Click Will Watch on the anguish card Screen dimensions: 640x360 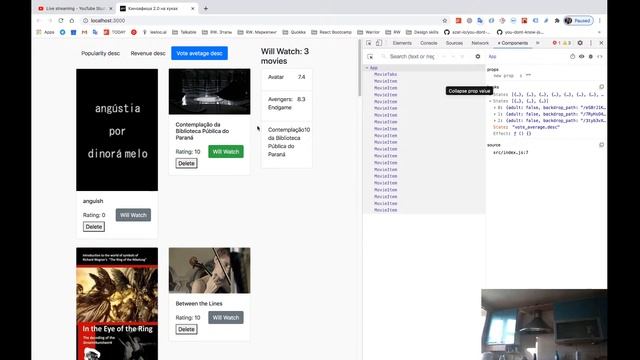133,215
